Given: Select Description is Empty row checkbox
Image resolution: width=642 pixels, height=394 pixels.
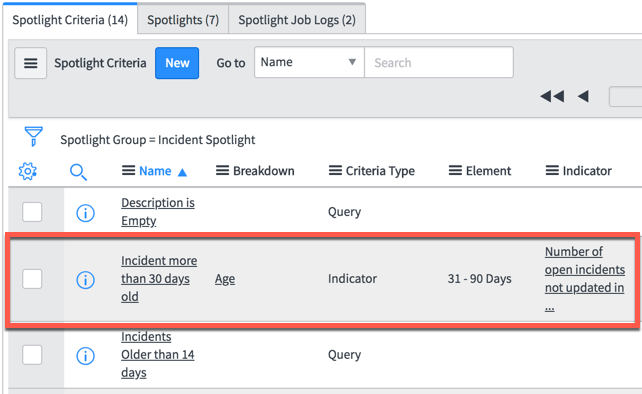Looking at the screenshot, I should click(x=32, y=212).
